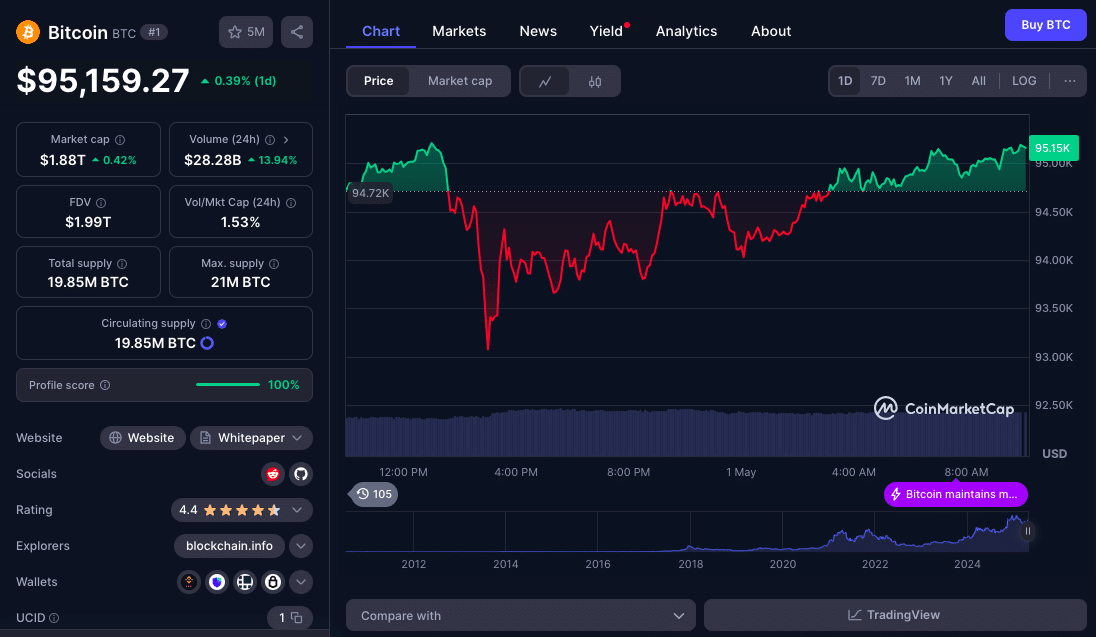The width and height of the screenshot is (1096, 637).
Task: Open the News tab
Action: tap(538, 31)
